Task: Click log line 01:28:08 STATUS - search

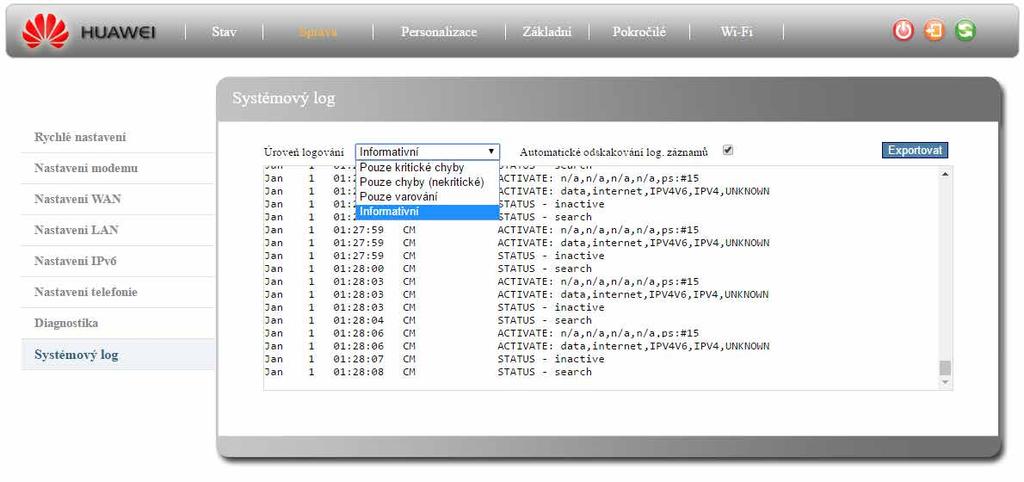Action: click(x=428, y=372)
